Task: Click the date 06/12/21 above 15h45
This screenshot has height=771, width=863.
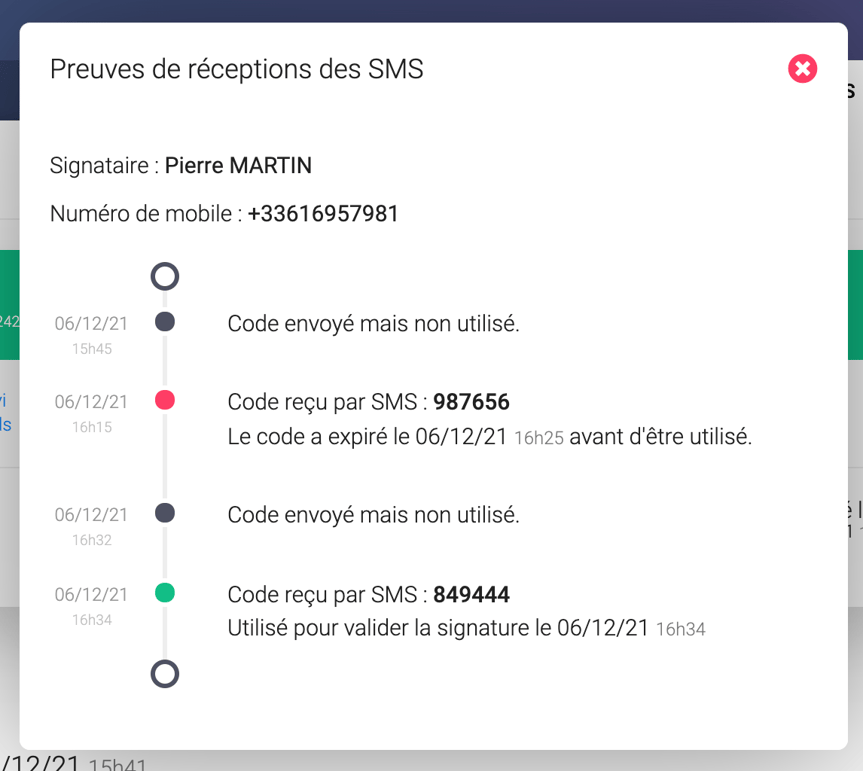Action: pos(91,321)
